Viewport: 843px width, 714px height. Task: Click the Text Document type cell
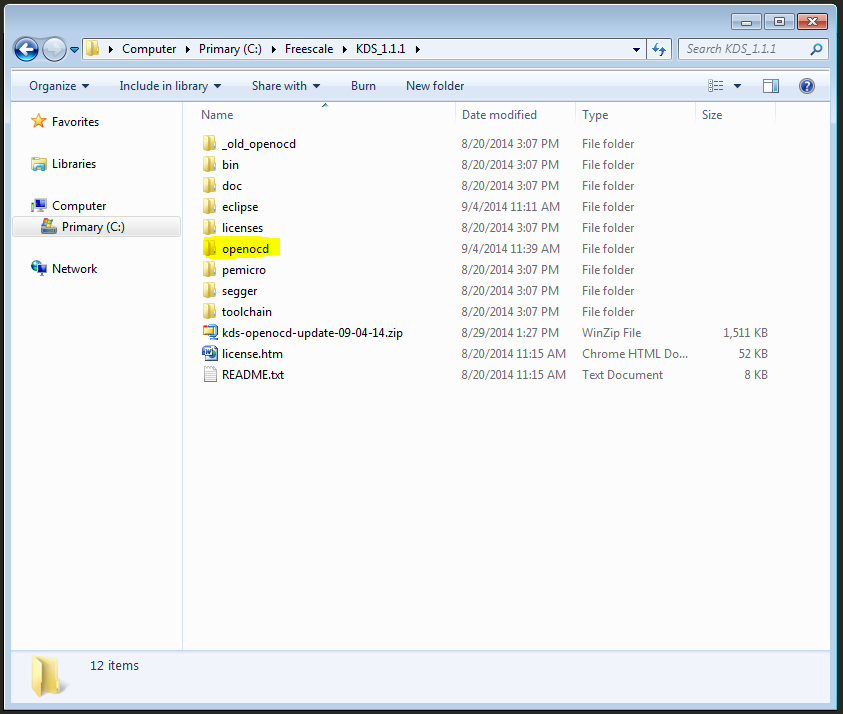point(622,375)
